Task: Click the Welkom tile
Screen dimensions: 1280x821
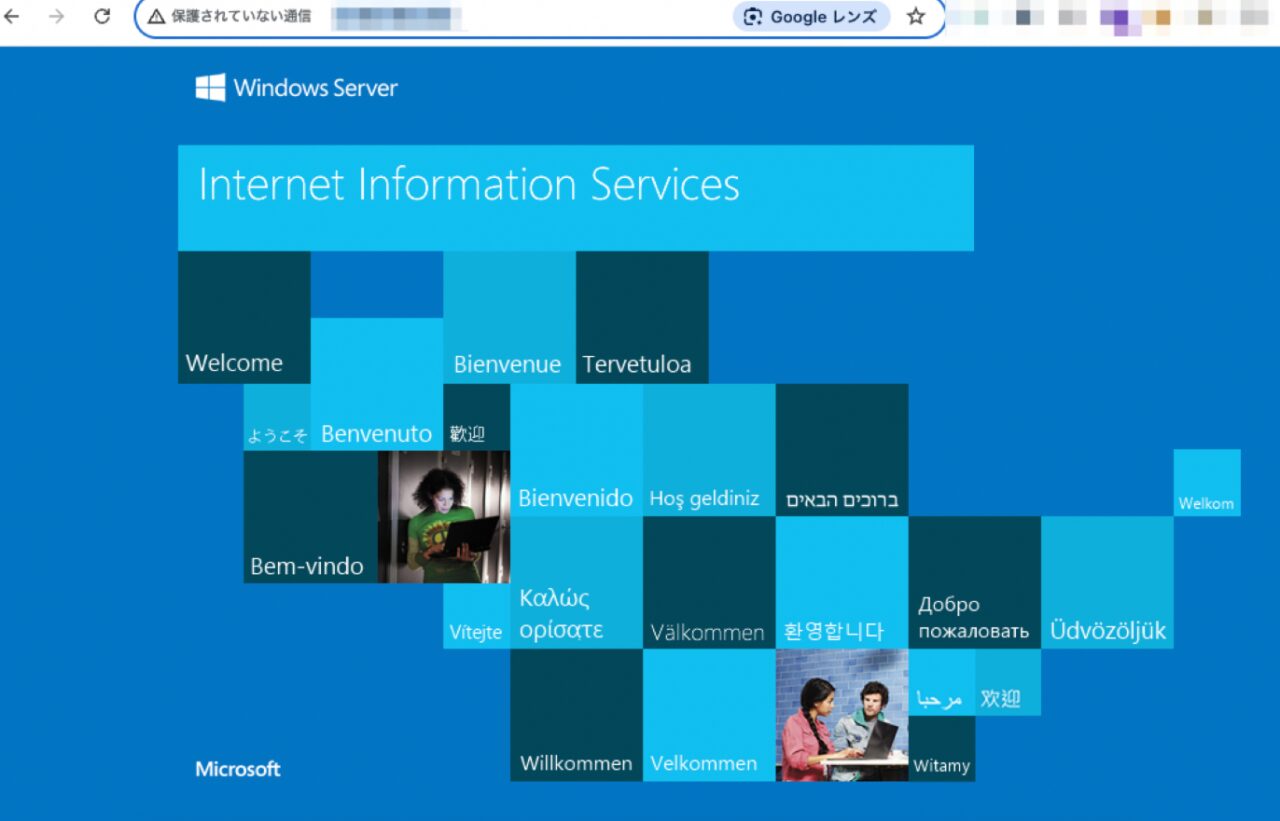Action: [x=1207, y=483]
